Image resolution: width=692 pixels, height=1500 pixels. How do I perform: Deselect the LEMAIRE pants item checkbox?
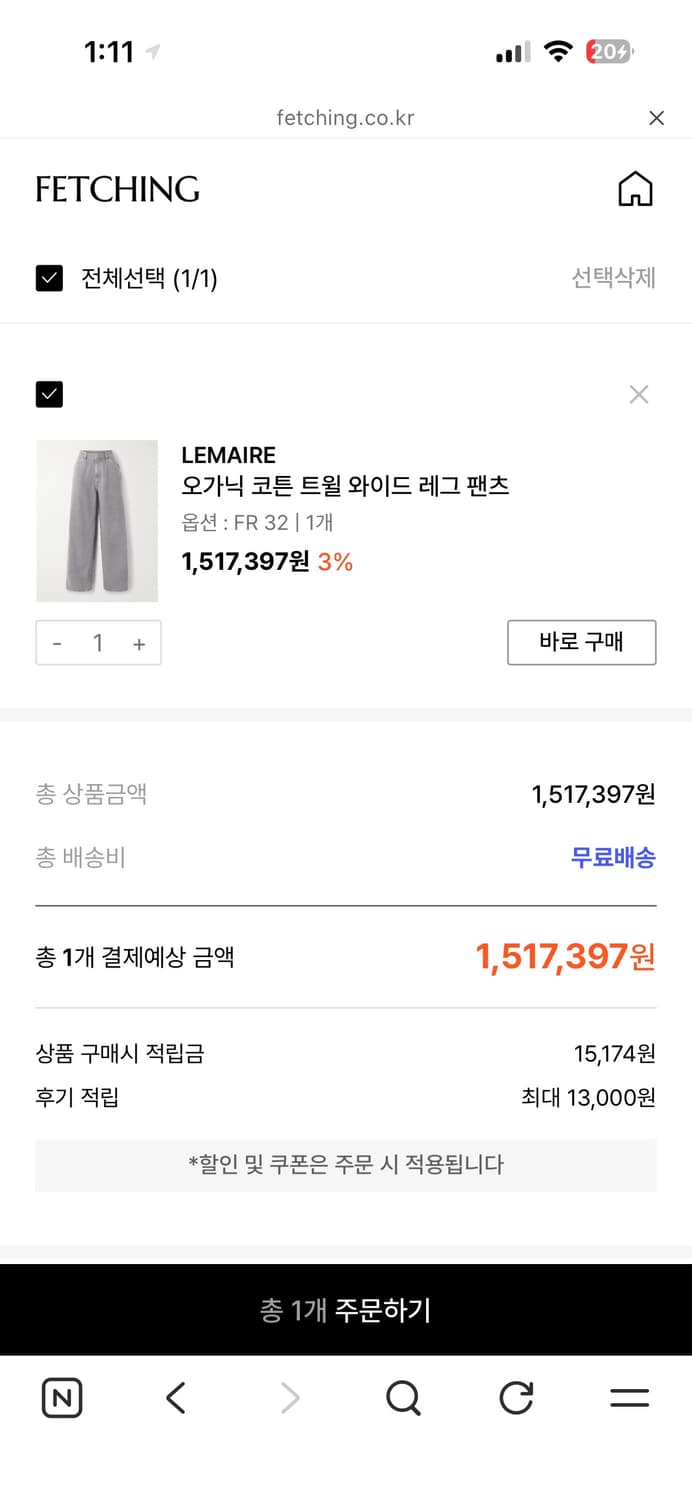pos(49,394)
